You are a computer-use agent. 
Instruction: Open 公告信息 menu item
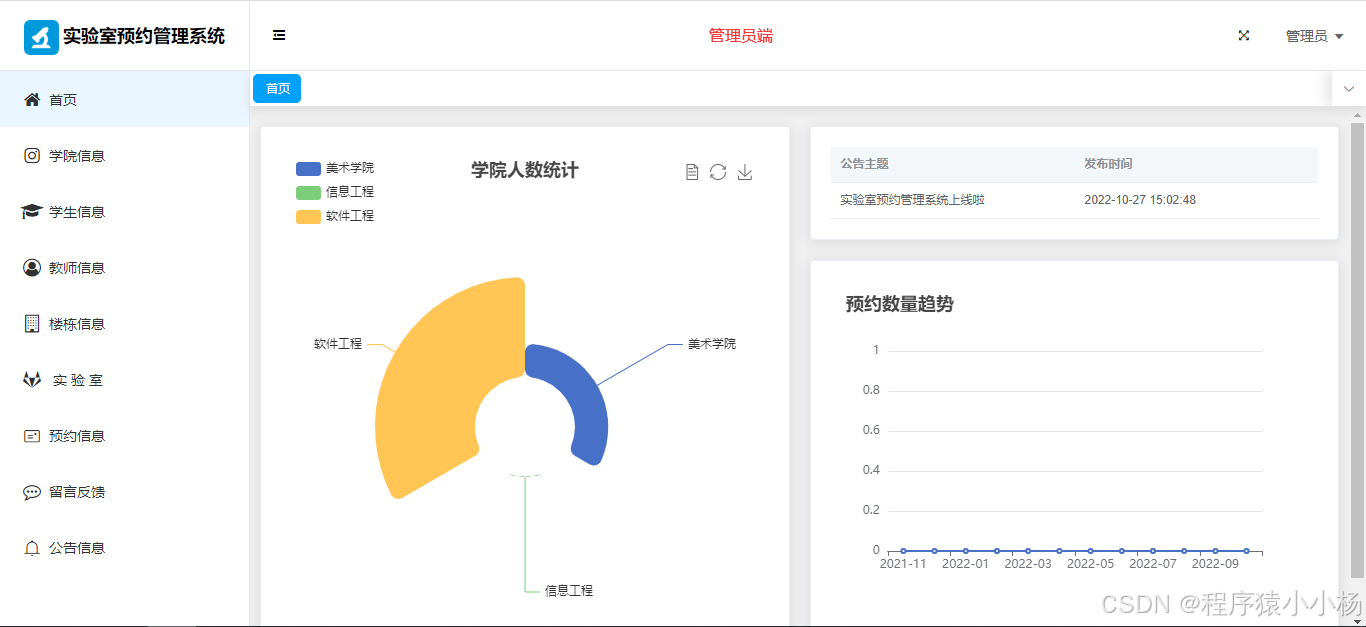click(124, 548)
